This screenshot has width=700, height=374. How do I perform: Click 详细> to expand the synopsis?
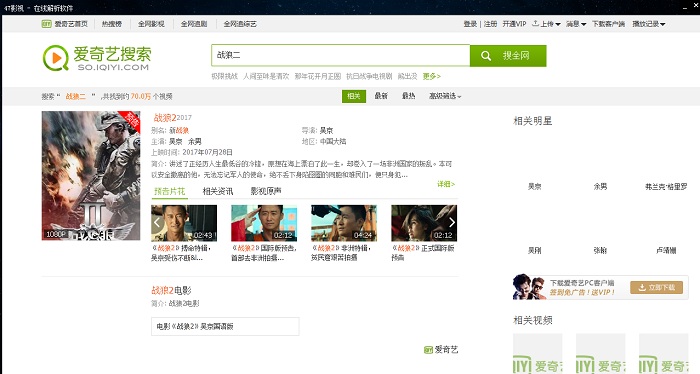pyautogui.click(x=446, y=184)
